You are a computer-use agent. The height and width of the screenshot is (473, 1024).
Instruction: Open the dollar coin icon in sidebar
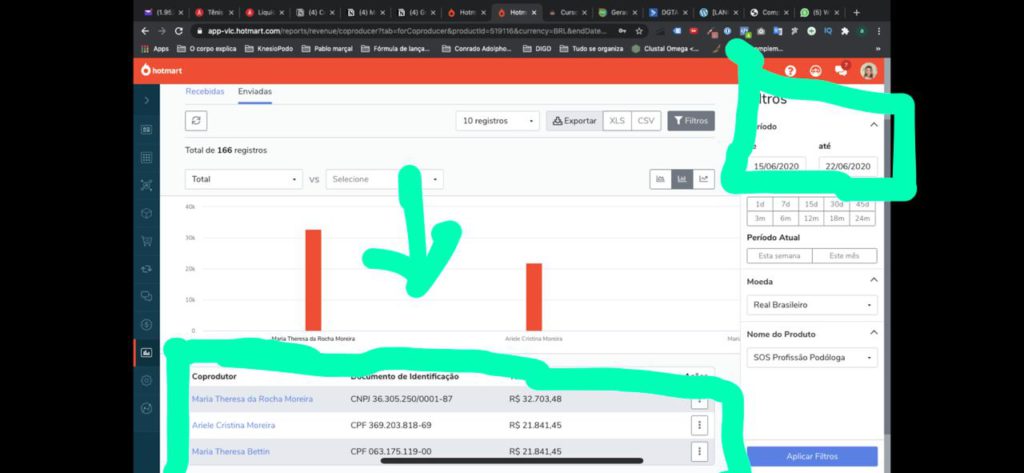tap(146, 325)
